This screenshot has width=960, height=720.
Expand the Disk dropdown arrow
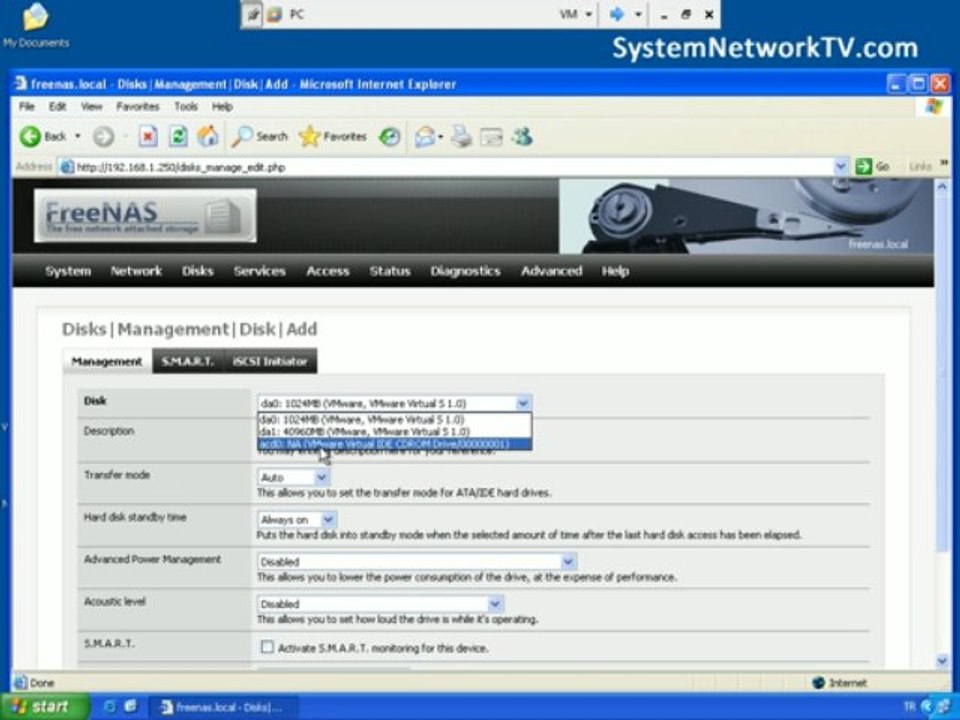(523, 403)
